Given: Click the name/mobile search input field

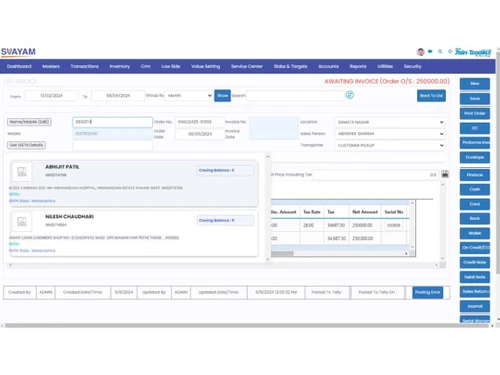Looking at the screenshot, I should coord(113,122).
